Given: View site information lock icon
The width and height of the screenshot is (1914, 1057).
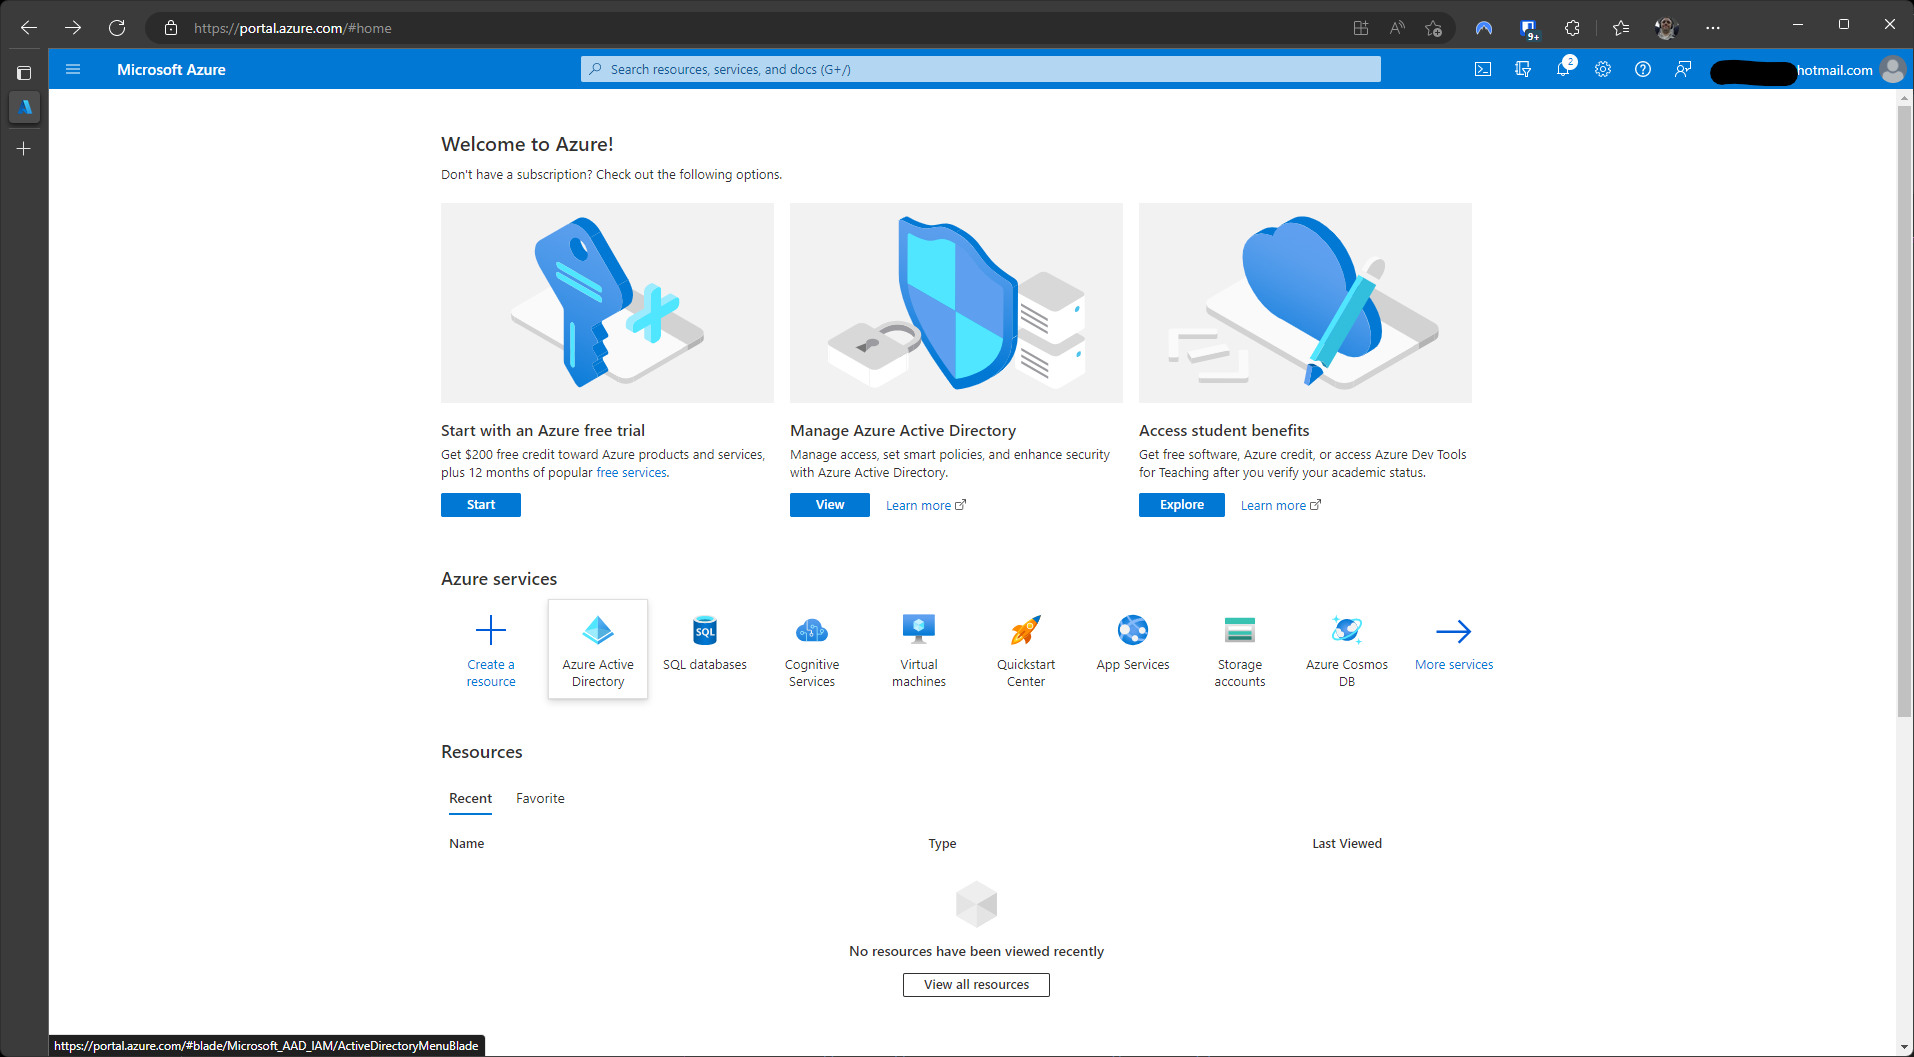Looking at the screenshot, I should pyautogui.click(x=171, y=28).
